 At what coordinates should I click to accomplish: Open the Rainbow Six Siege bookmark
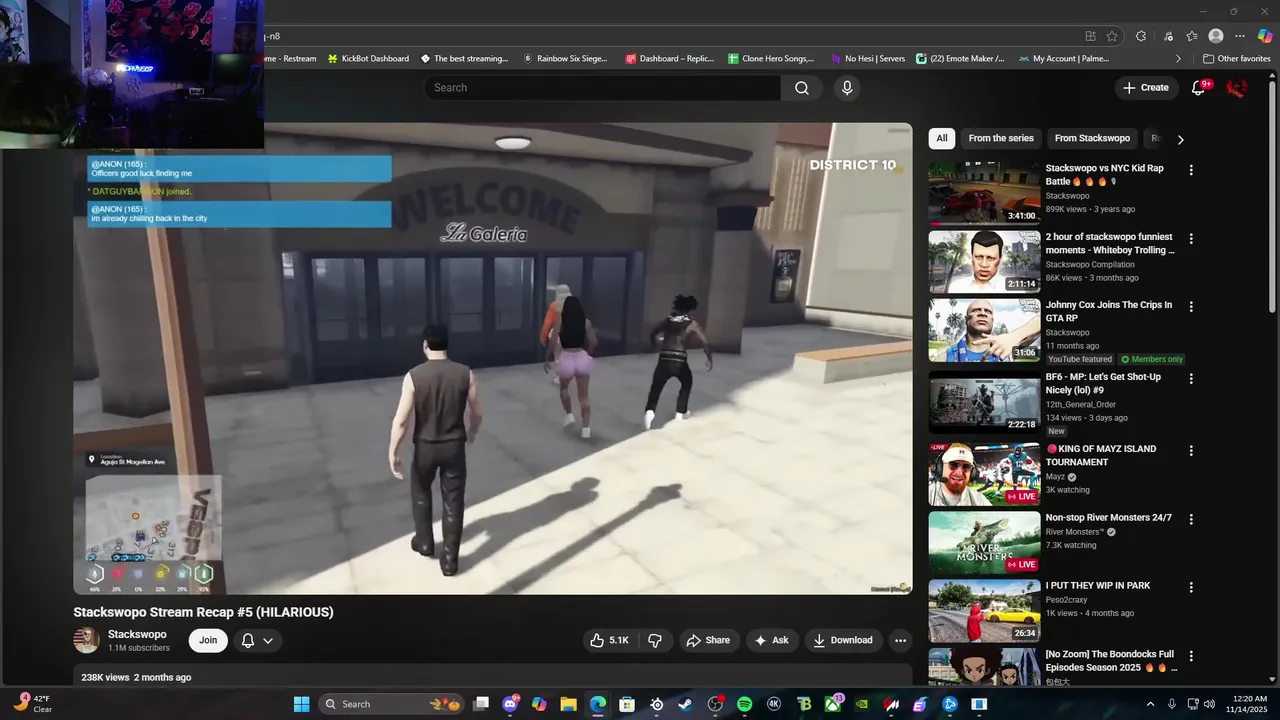tap(565, 59)
